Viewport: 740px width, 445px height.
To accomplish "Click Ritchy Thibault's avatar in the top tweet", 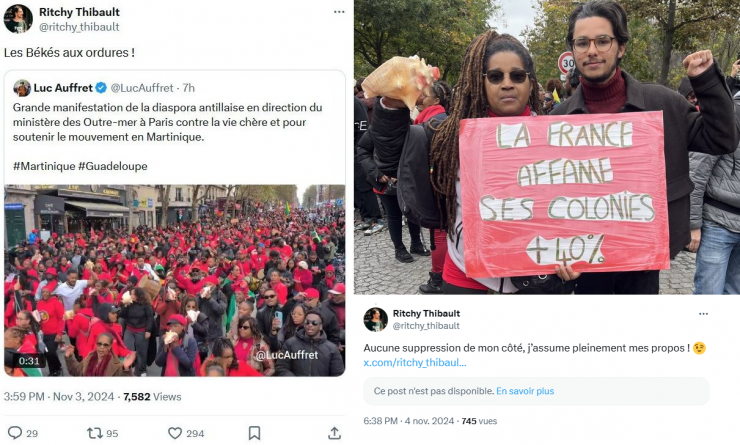I will point(18,19).
